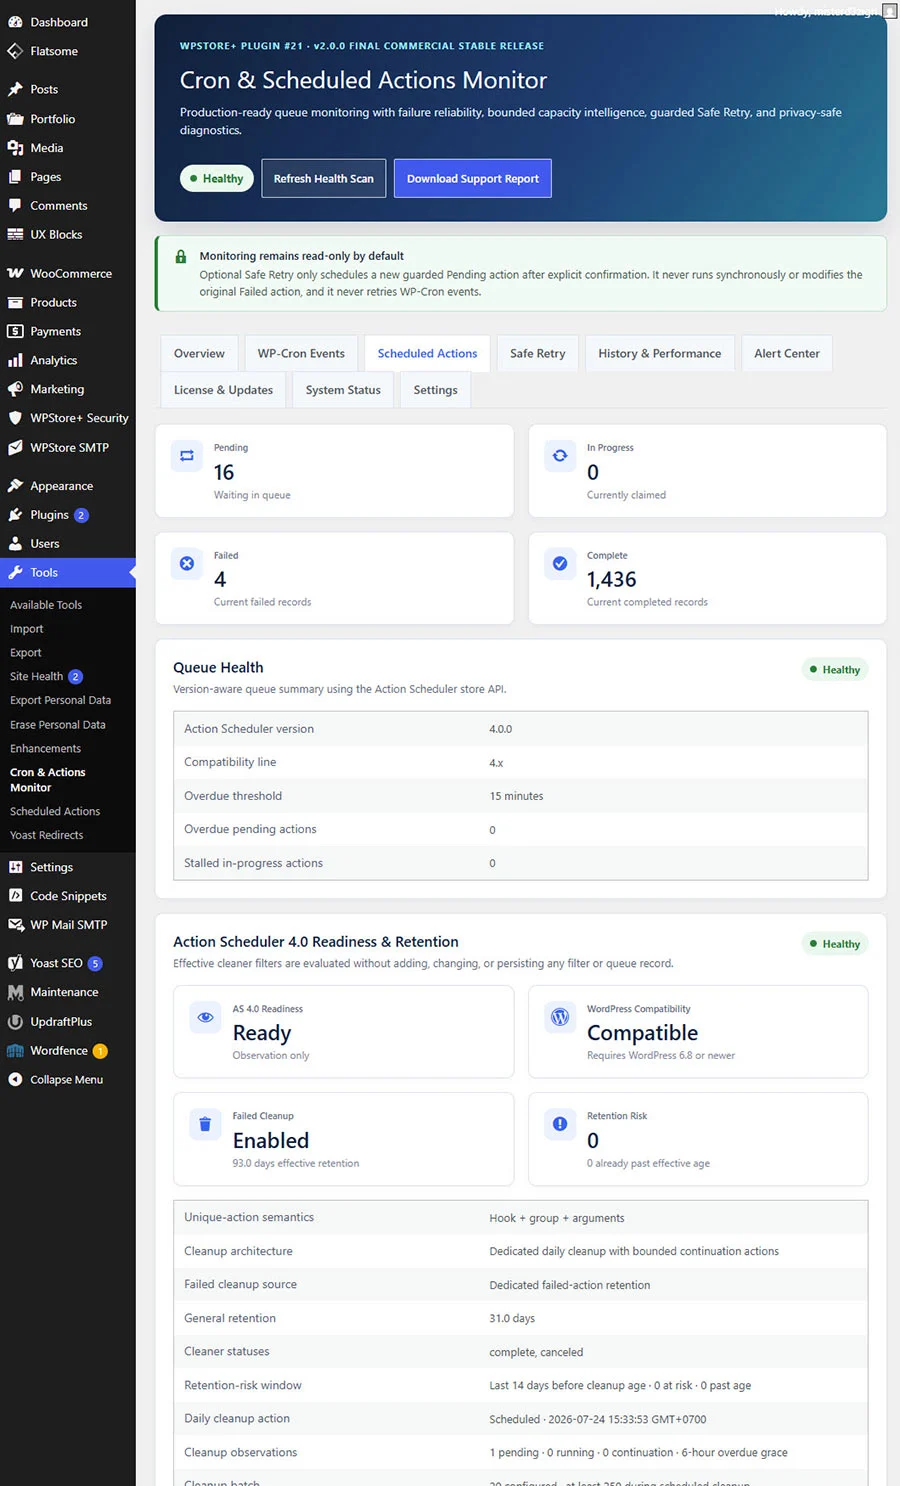900x1486 pixels.
Task: Open the License & Updates tab
Action: pyautogui.click(x=223, y=390)
